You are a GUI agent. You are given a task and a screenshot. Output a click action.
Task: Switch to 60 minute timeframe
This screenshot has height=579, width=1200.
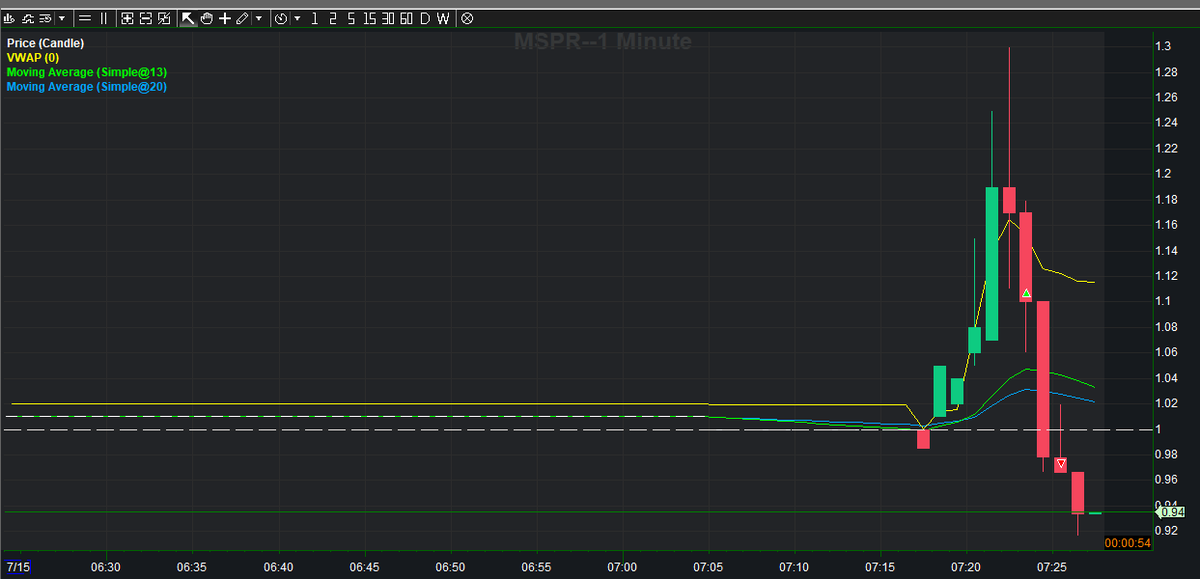tap(406, 18)
